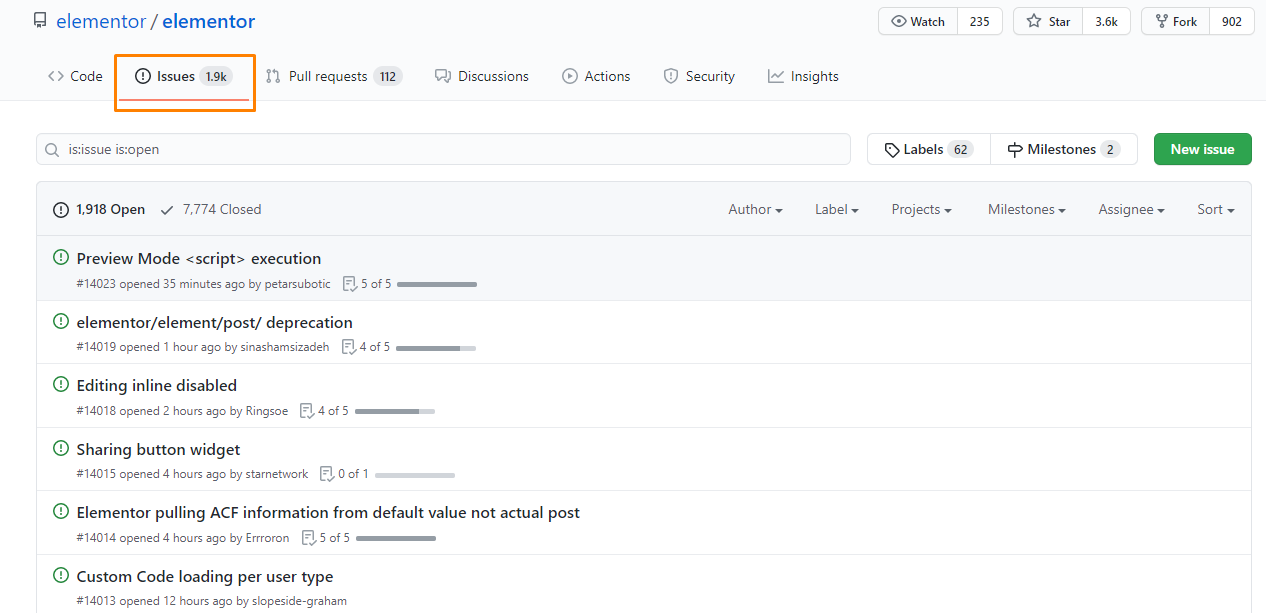
Task: Click the 5 of 5 checklist icon for #14014
Action: click(308, 538)
